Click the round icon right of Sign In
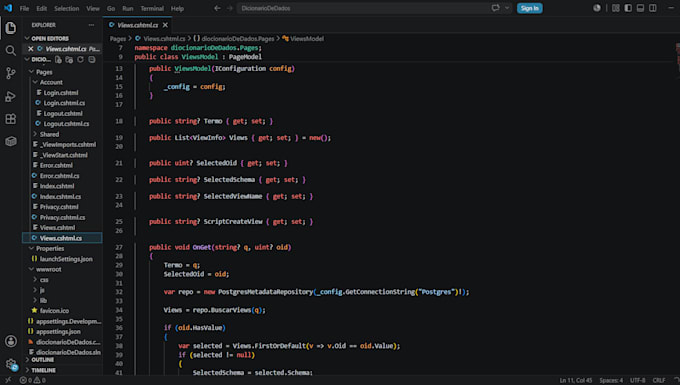This screenshot has width=680, height=385. point(597,8)
